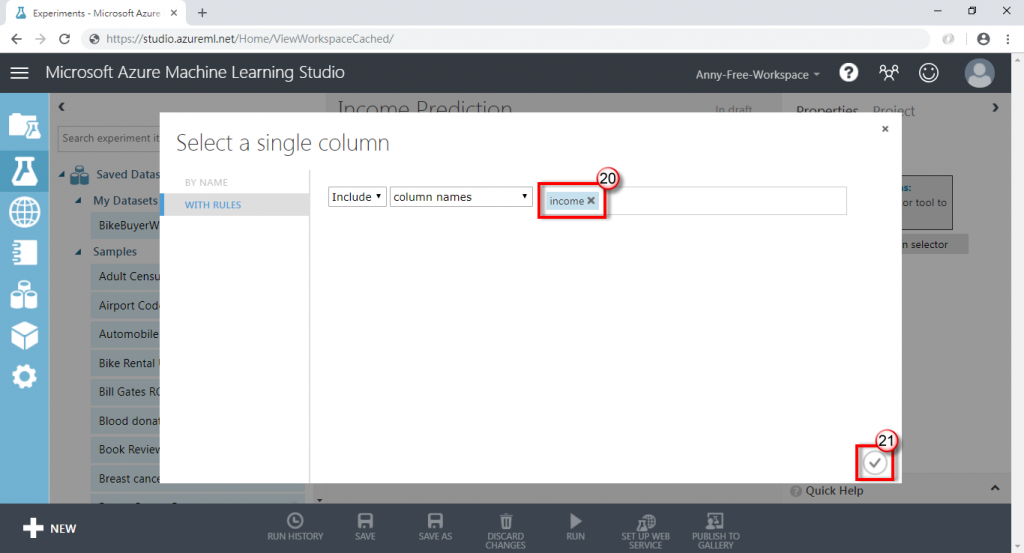Remove the income column tag

tap(591, 200)
